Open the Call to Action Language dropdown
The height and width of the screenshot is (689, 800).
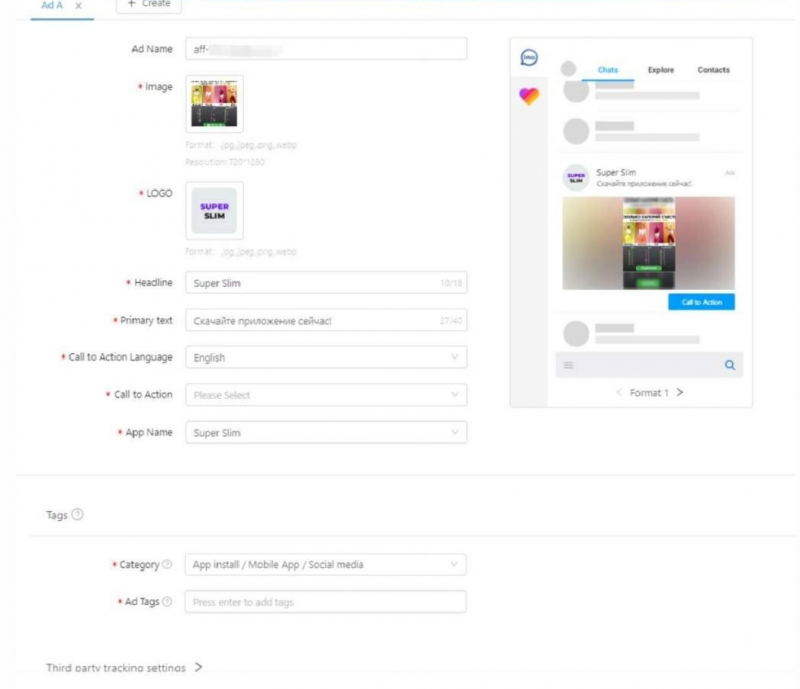tap(326, 357)
